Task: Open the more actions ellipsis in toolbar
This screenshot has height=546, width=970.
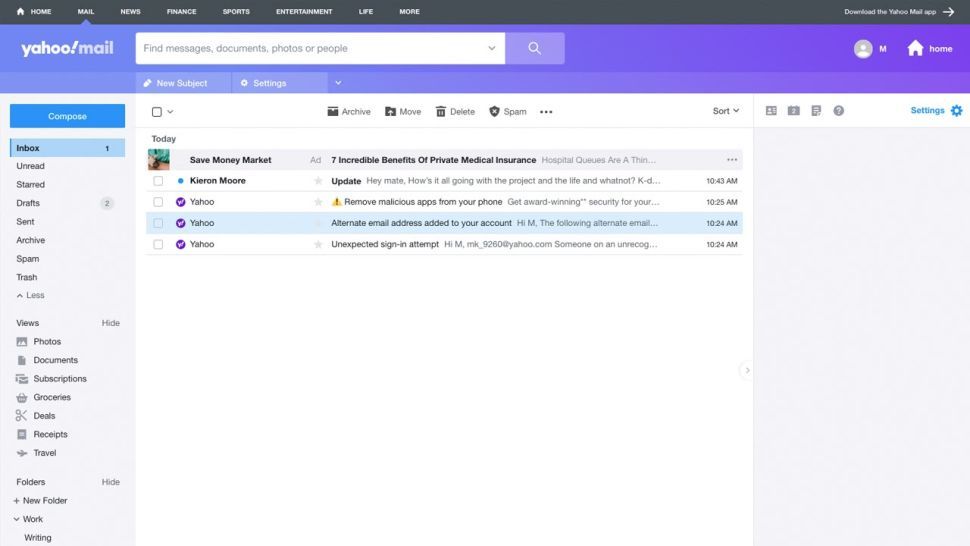Action: click(x=546, y=112)
